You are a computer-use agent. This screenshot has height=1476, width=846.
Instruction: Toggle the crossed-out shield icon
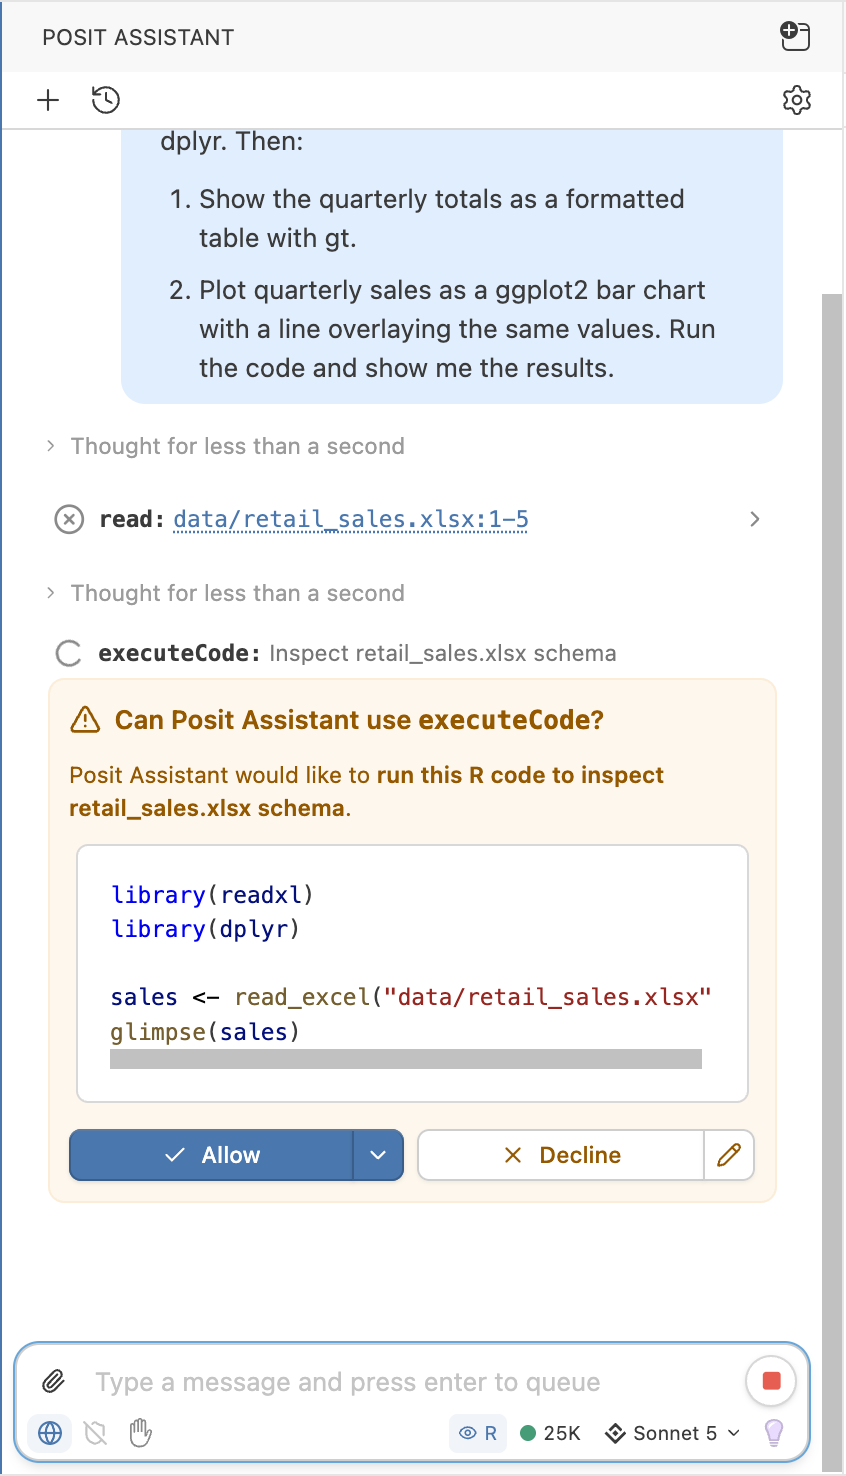[96, 1433]
